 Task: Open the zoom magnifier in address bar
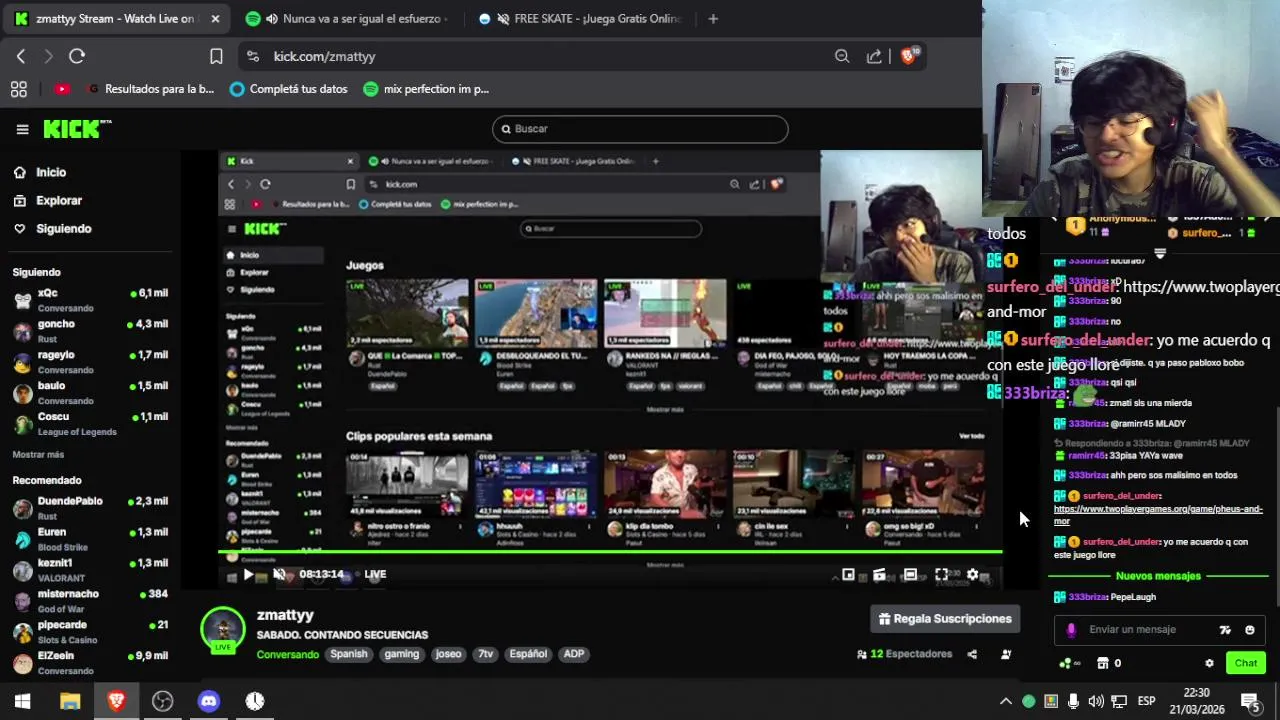coord(842,57)
